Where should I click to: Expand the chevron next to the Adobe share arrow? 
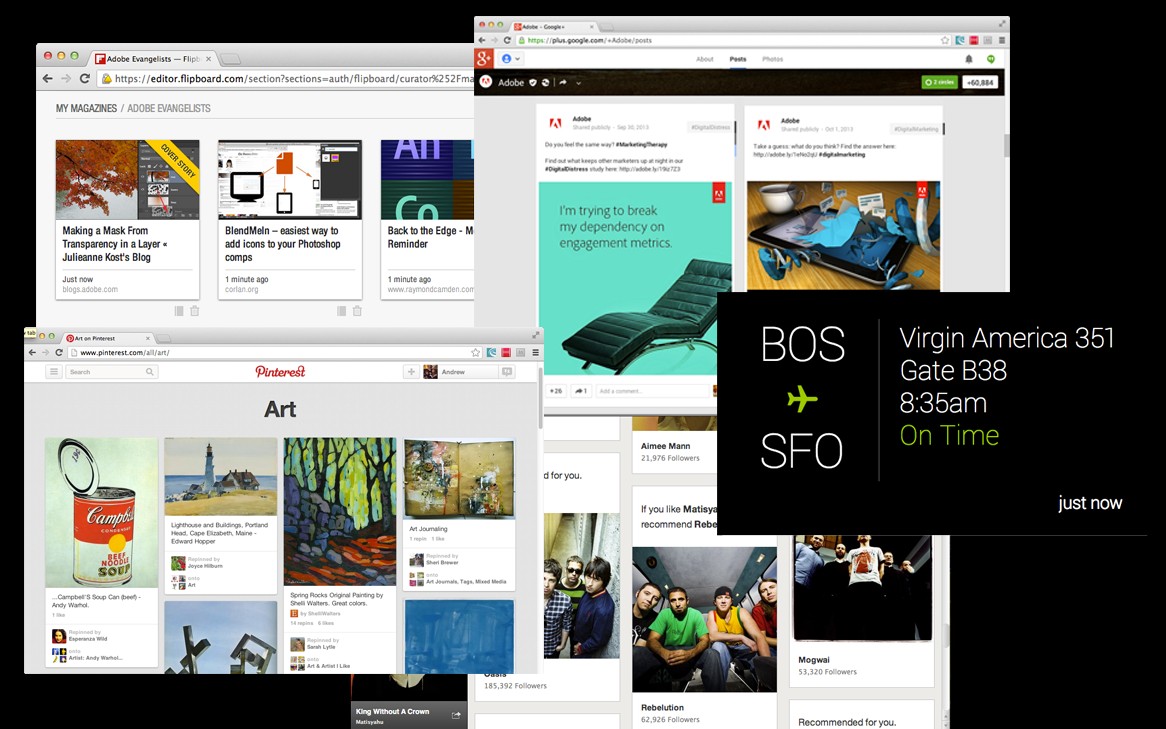point(578,82)
